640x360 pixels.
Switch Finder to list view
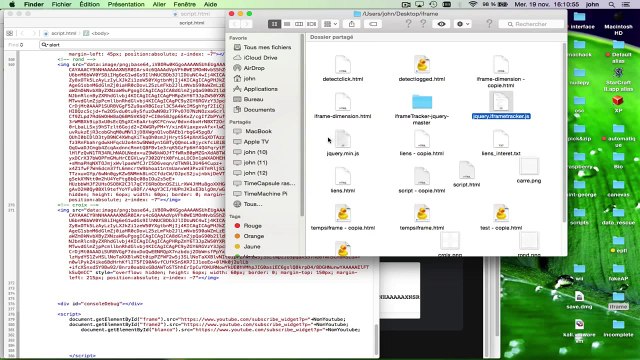tap(287, 24)
